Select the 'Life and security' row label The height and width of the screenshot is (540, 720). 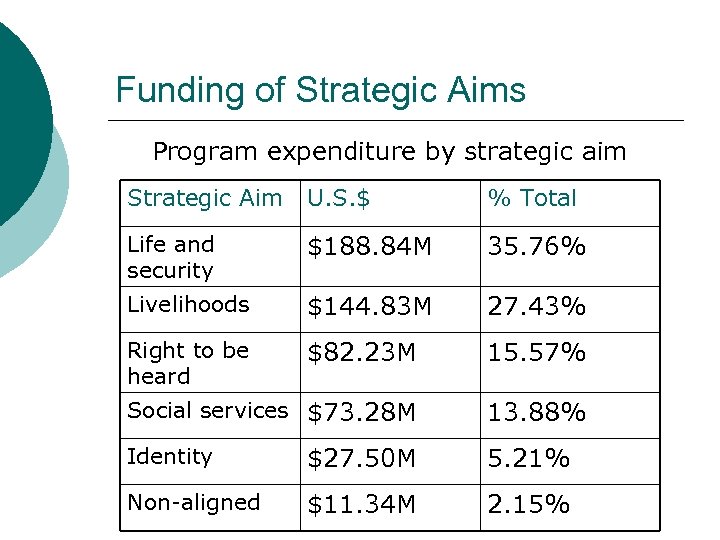pyautogui.click(x=171, y=257)
